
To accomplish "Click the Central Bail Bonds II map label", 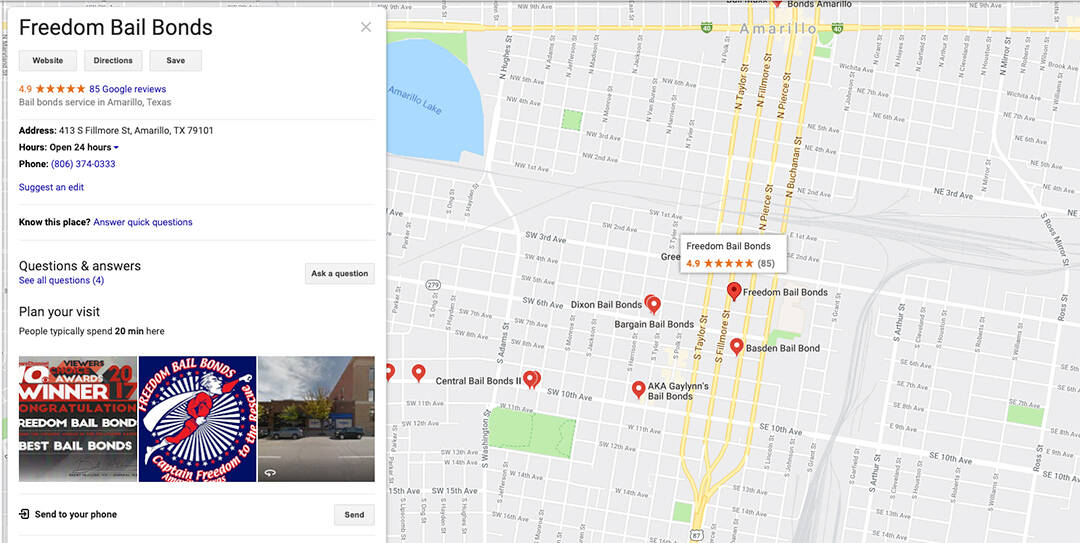I will click(479, 380).
